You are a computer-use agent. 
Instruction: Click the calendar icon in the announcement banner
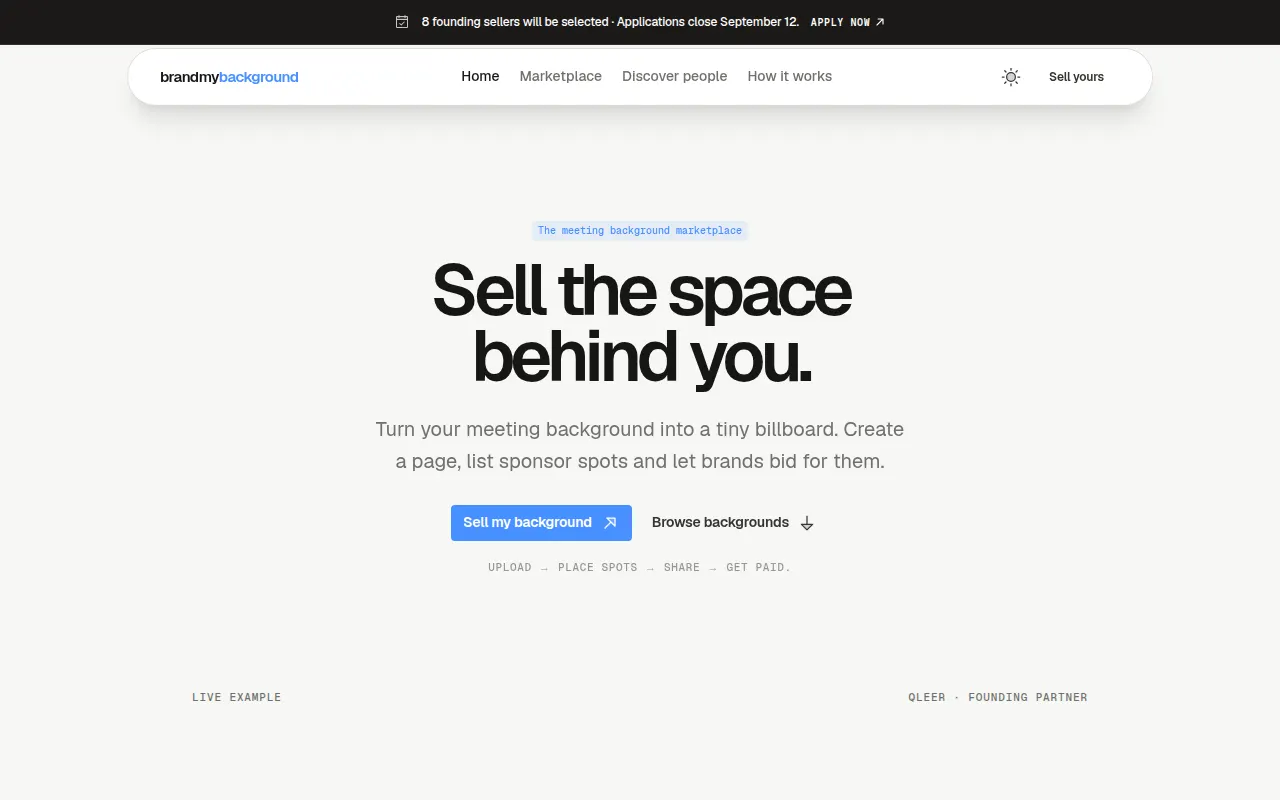point(402,22)
